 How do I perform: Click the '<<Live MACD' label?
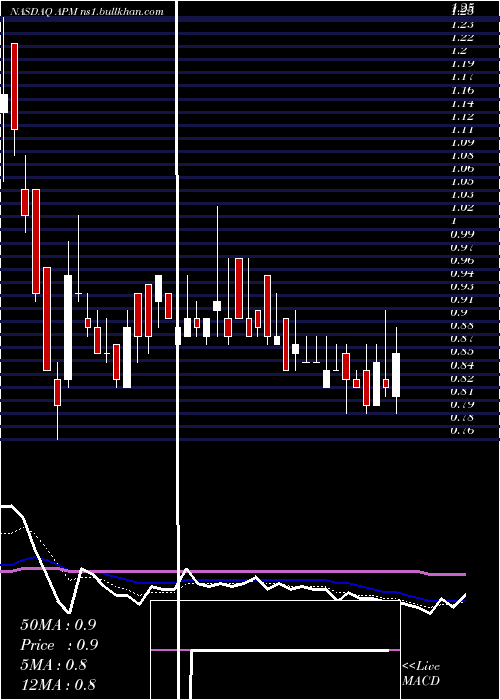(421, 673)
